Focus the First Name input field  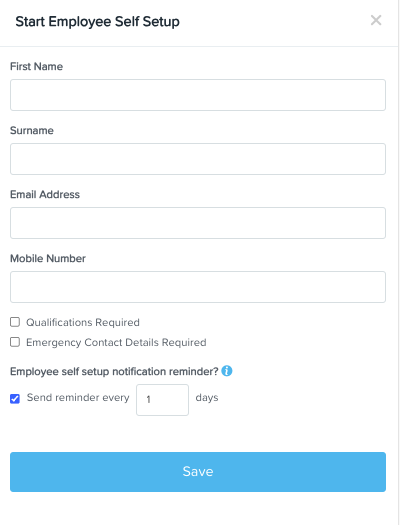click(x=198, y=95)
